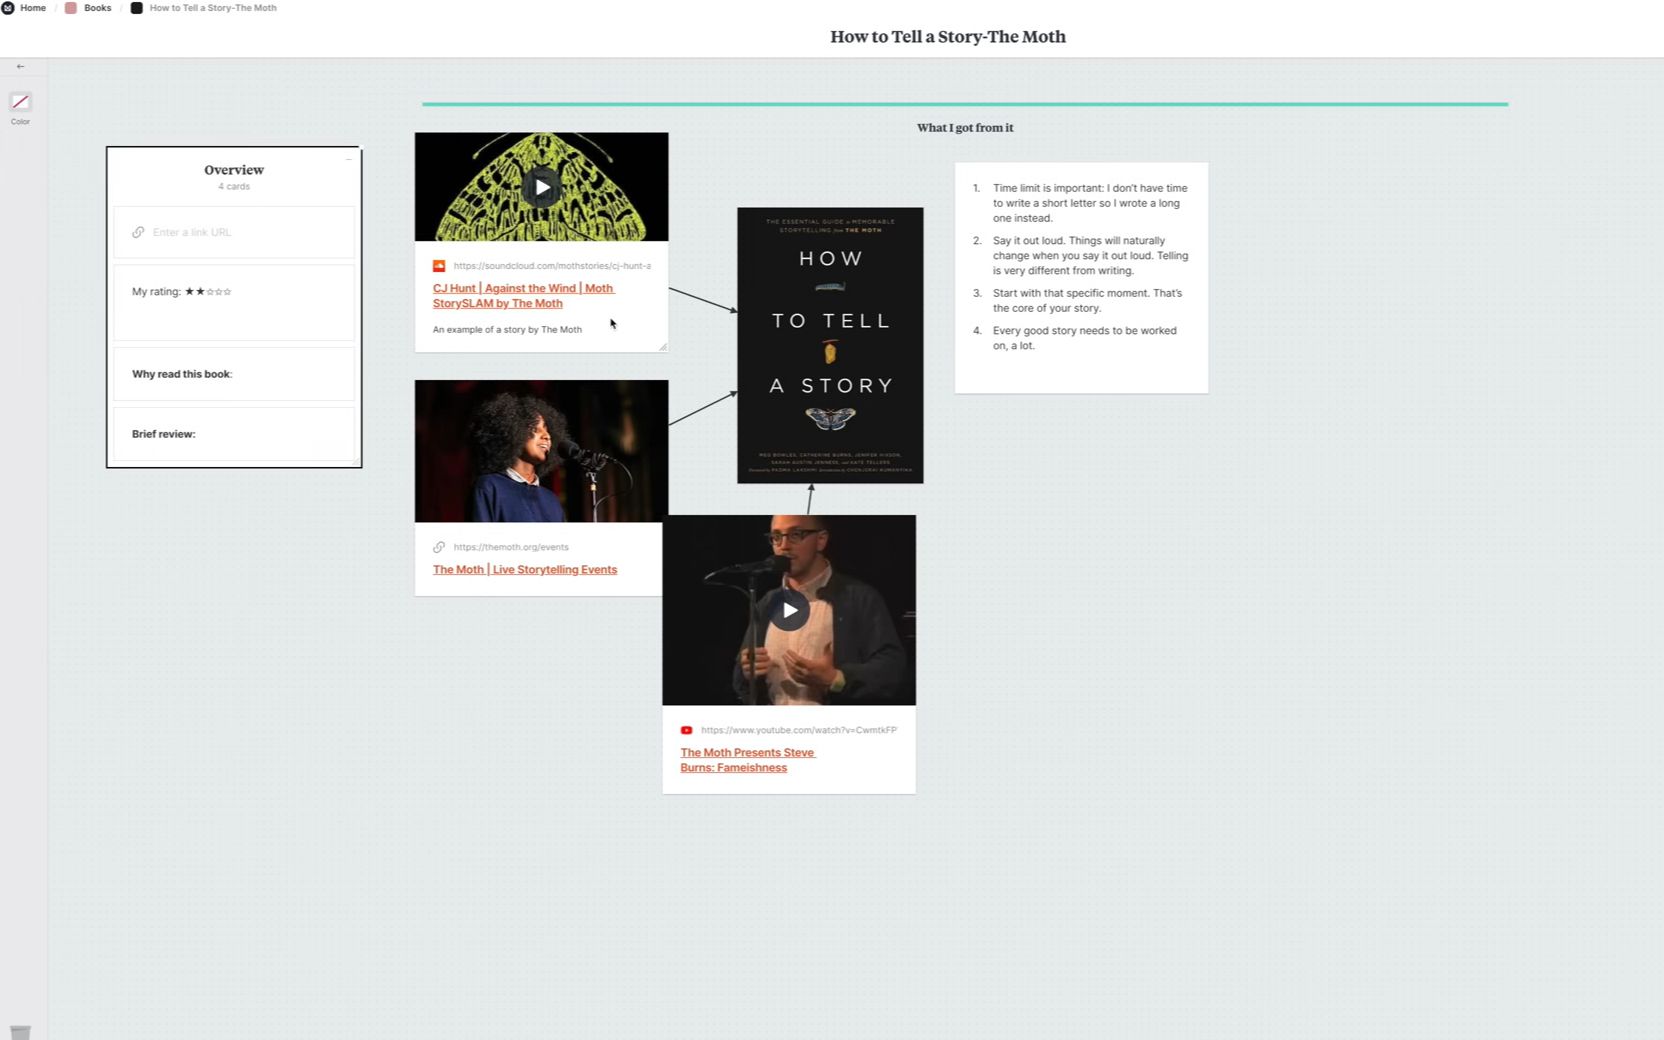This screenshot has width=1664, height=1040.
Task: Click the themoth.org/events URL text
Action: click(511, 547)
